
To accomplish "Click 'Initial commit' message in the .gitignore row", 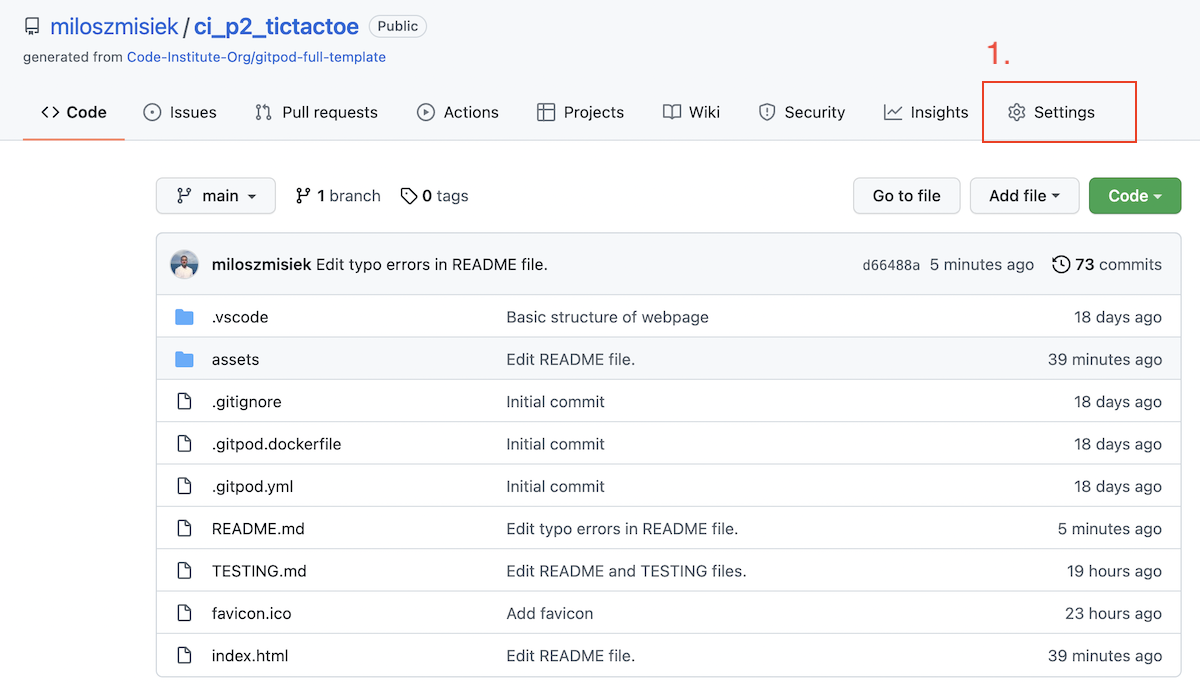I will click(x=555, y=401).
